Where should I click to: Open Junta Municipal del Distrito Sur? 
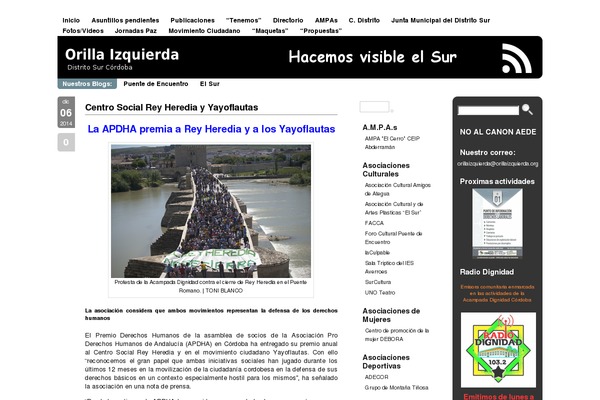[440, 20]
